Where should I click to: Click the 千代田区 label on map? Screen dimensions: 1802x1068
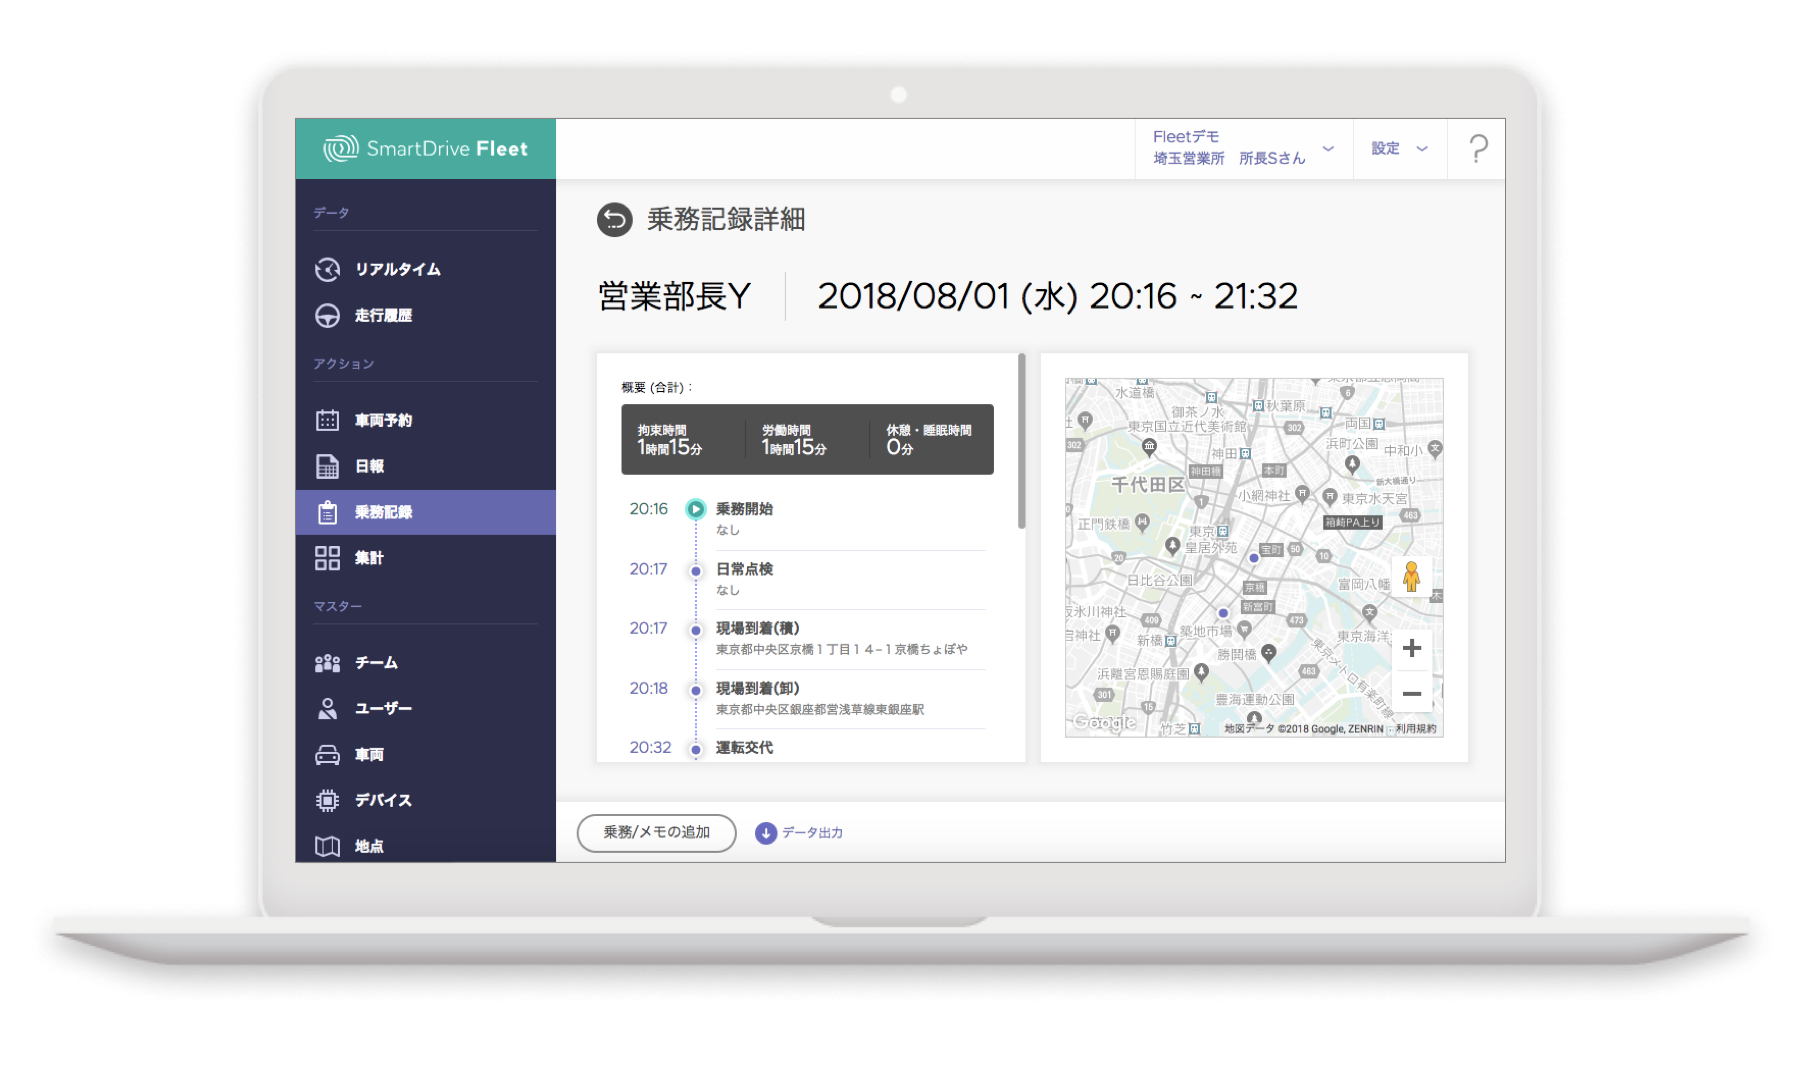1147,485
